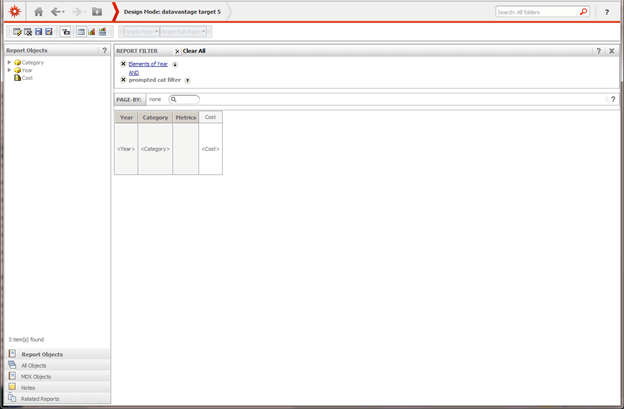This screenshot has width=625, height=409.
Task: Select Year in Report Objects tree
Action: [x=27, y=70]
